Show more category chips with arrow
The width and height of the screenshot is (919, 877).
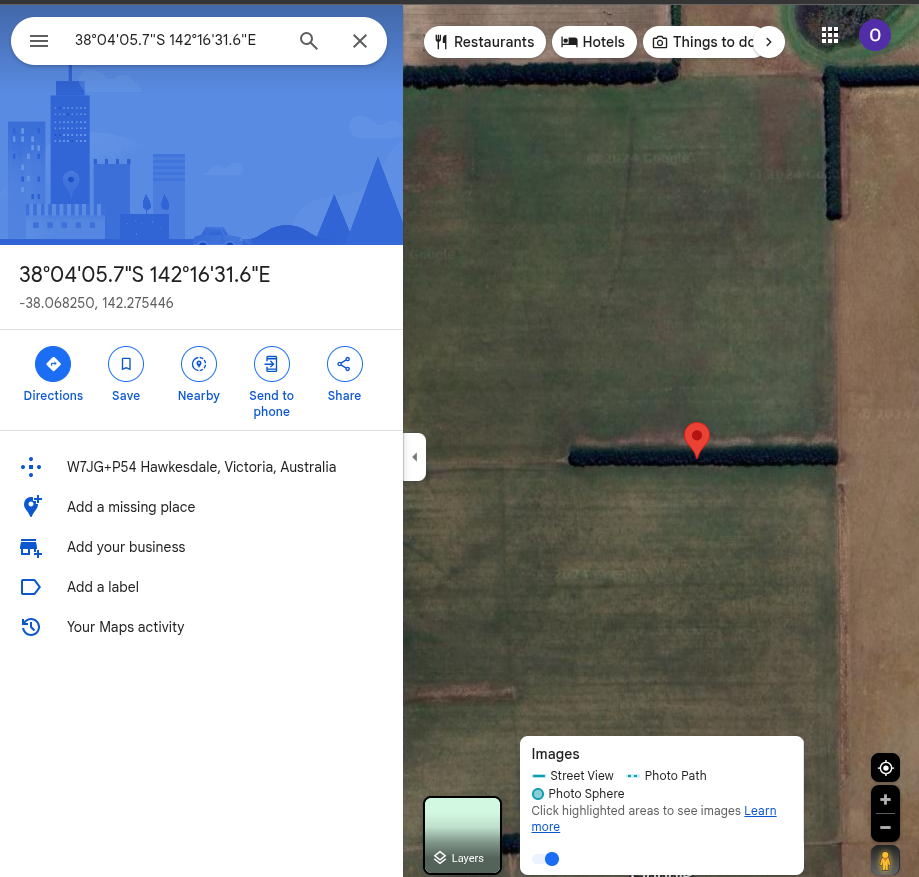point(769,42)
